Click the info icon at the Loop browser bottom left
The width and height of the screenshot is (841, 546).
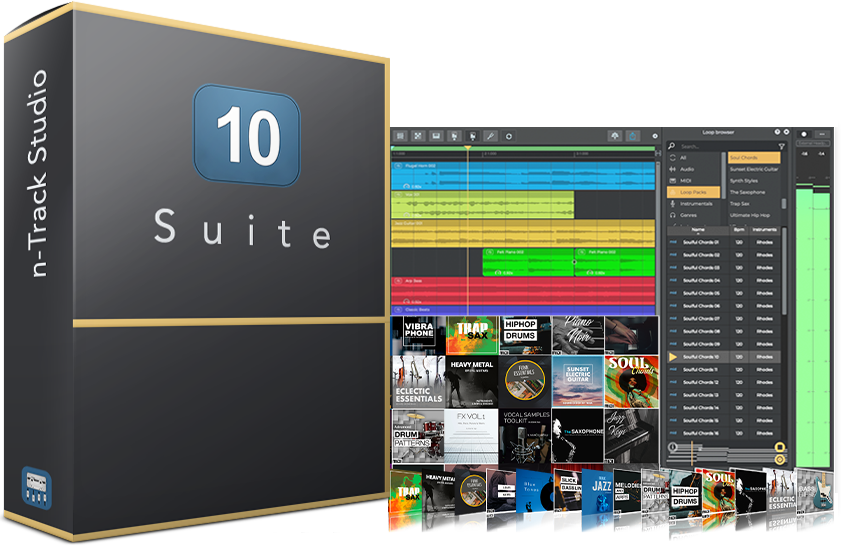click(x=673, y=447)
